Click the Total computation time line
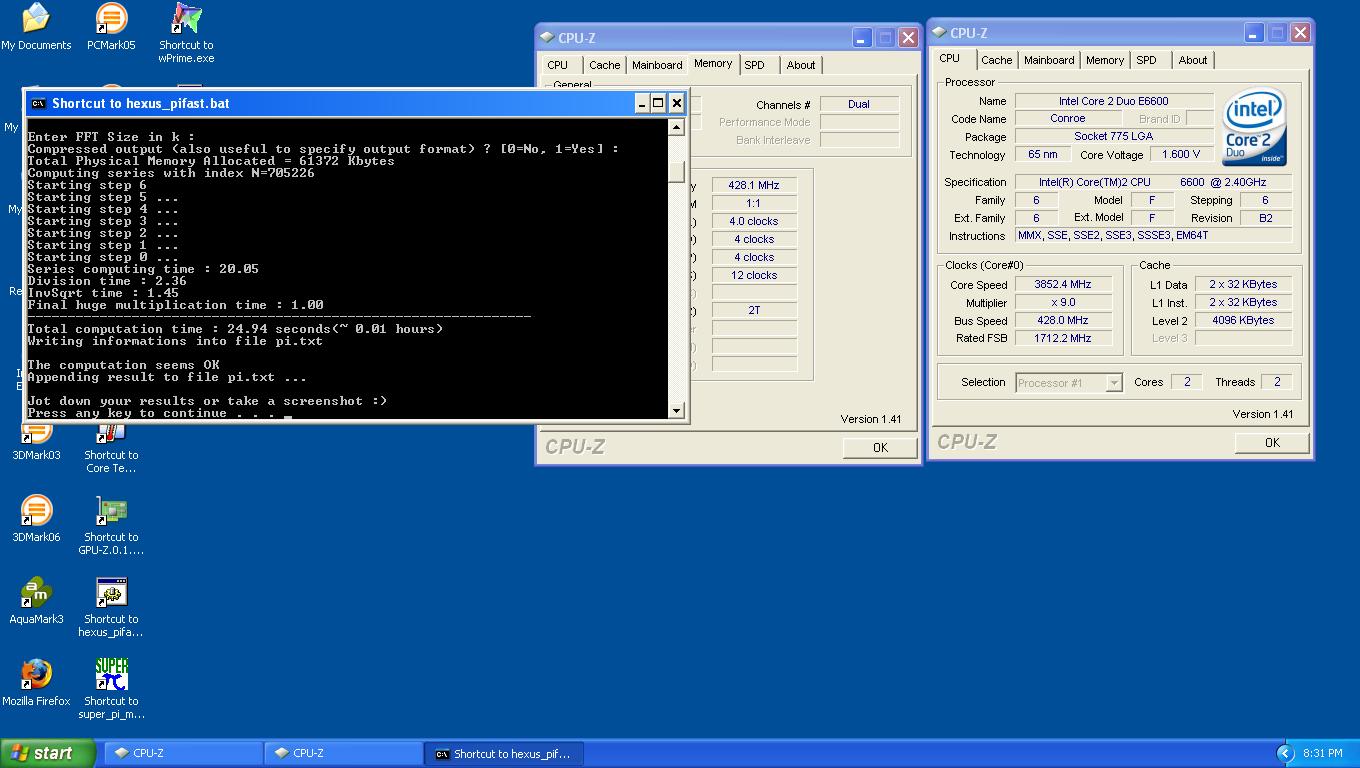The image size is (1360, 768). [x=235, y=329]
